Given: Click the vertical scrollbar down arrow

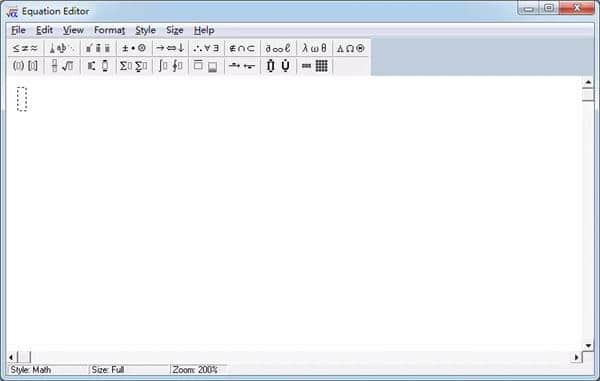Looking at the screenshot, I should pyautogui.click(x=588, y=346).
